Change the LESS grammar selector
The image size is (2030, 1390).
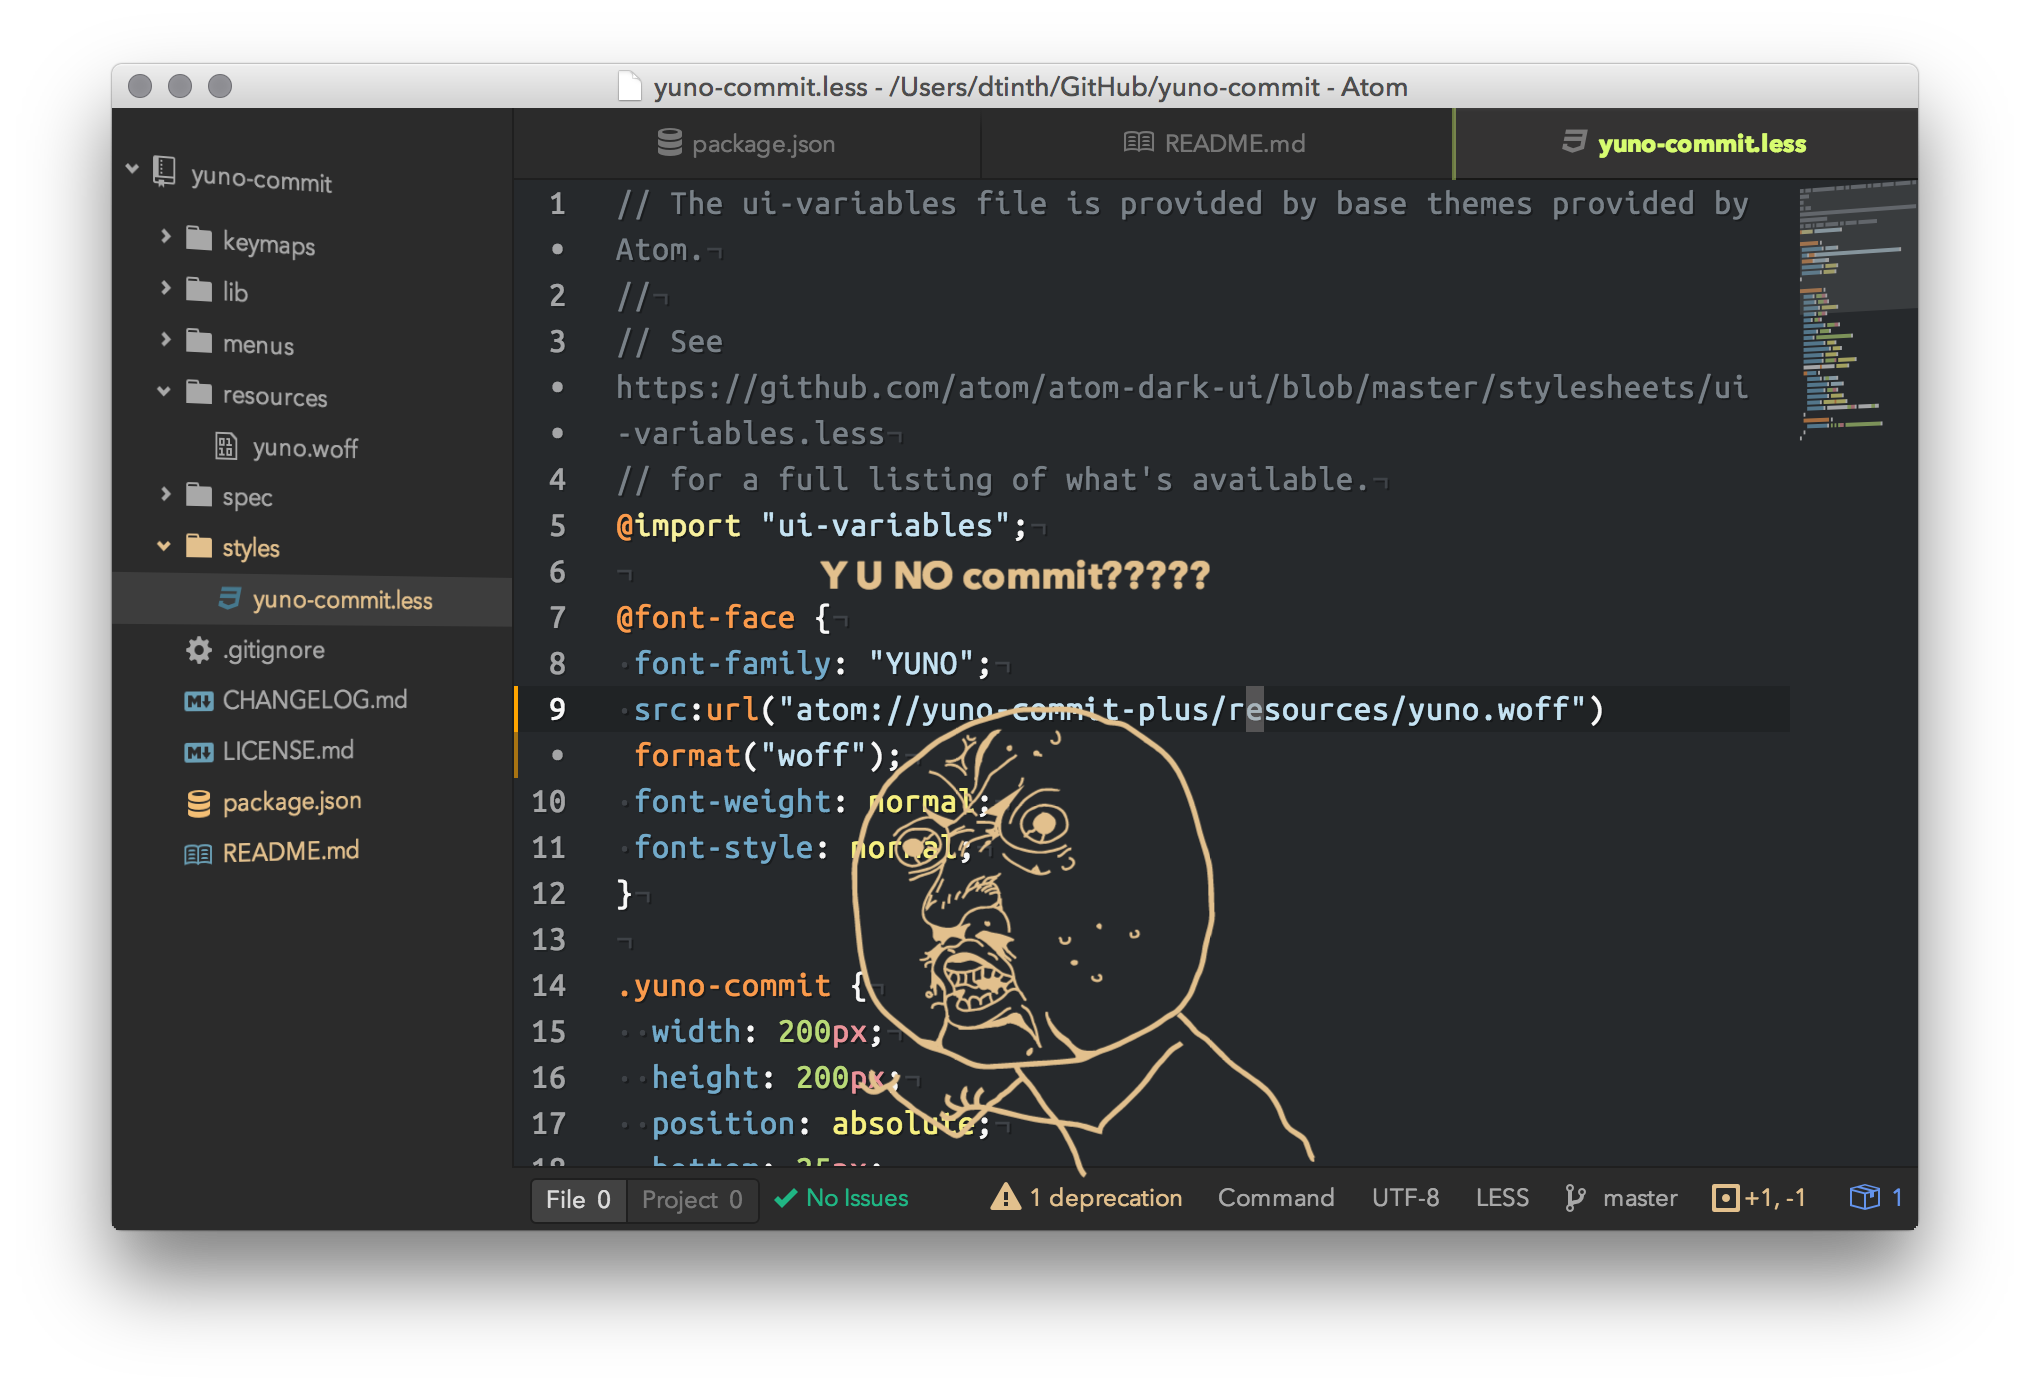click(x=1502, y=1198)
